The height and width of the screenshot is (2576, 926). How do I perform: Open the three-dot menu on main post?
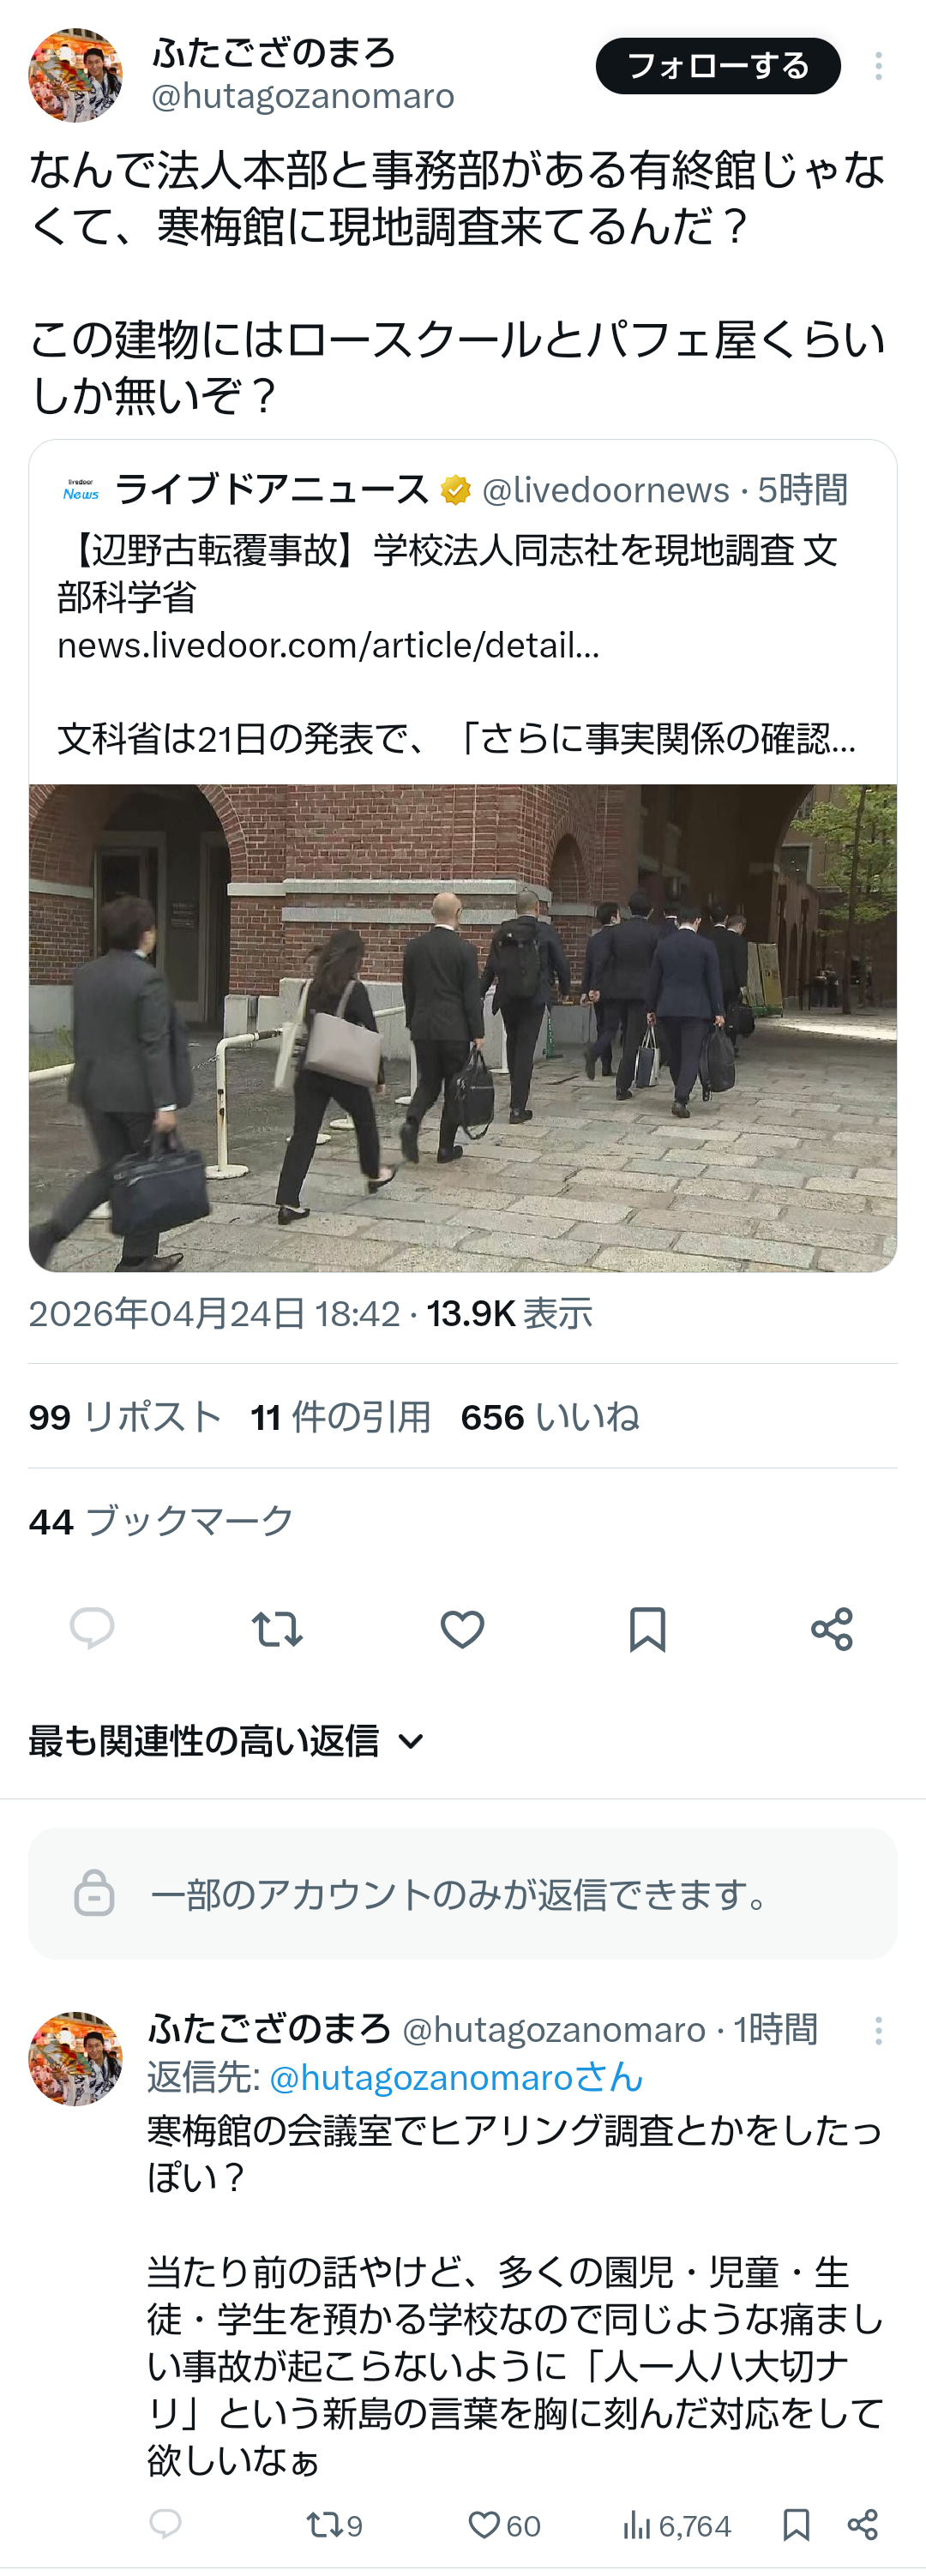pyautogui.click(x=878, y=66)
